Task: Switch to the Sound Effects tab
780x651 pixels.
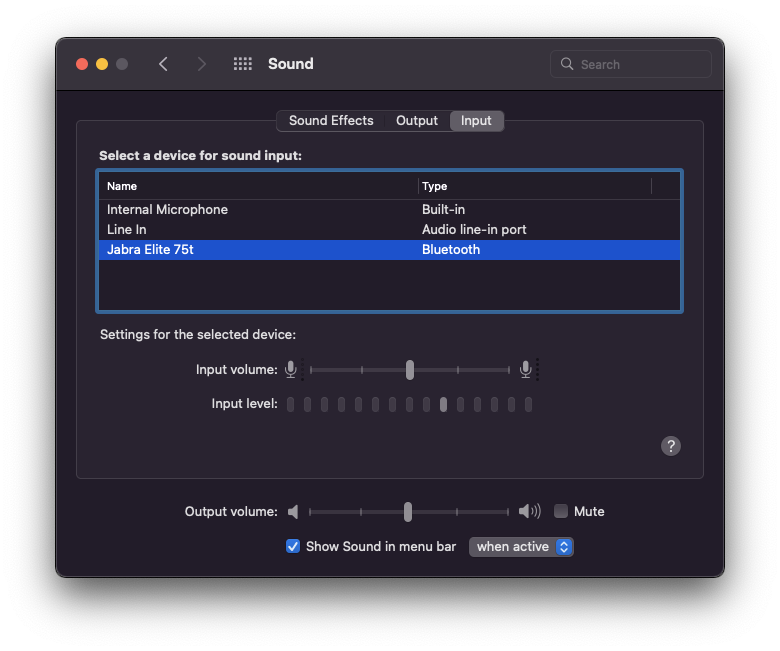Action: pyautogui.click(x=331, y=121)
